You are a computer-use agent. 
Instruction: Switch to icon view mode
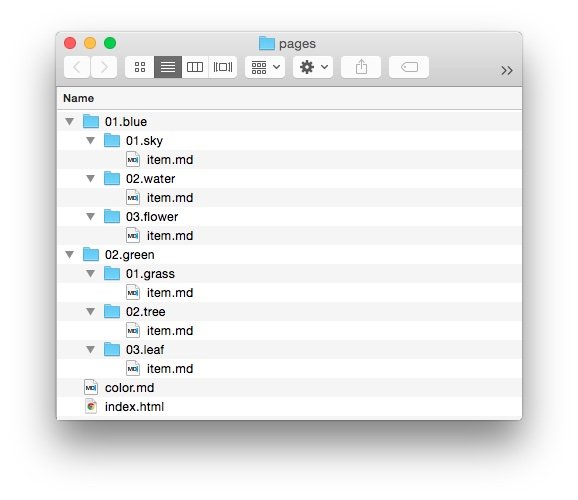[x=140, y=67]
